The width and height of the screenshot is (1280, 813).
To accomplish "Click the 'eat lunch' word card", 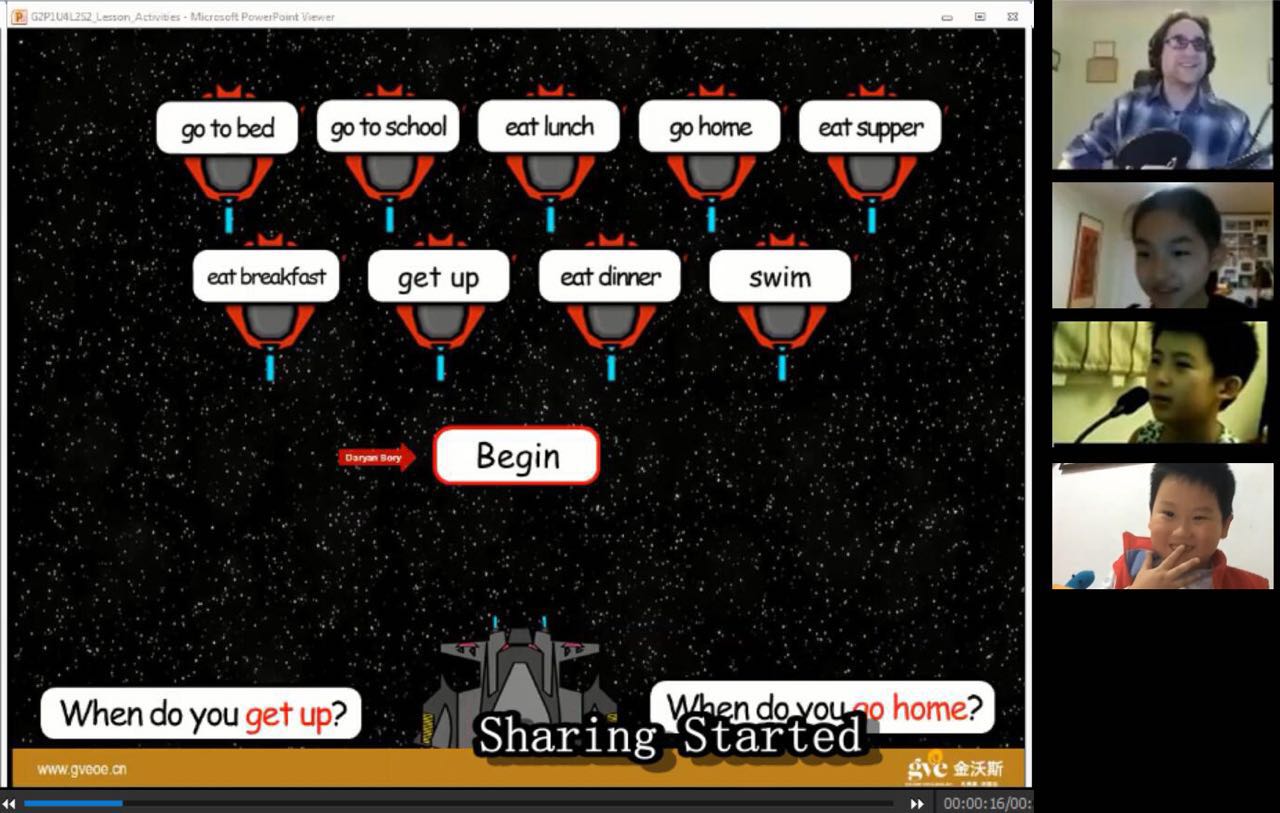I will (x=549, y=127).
